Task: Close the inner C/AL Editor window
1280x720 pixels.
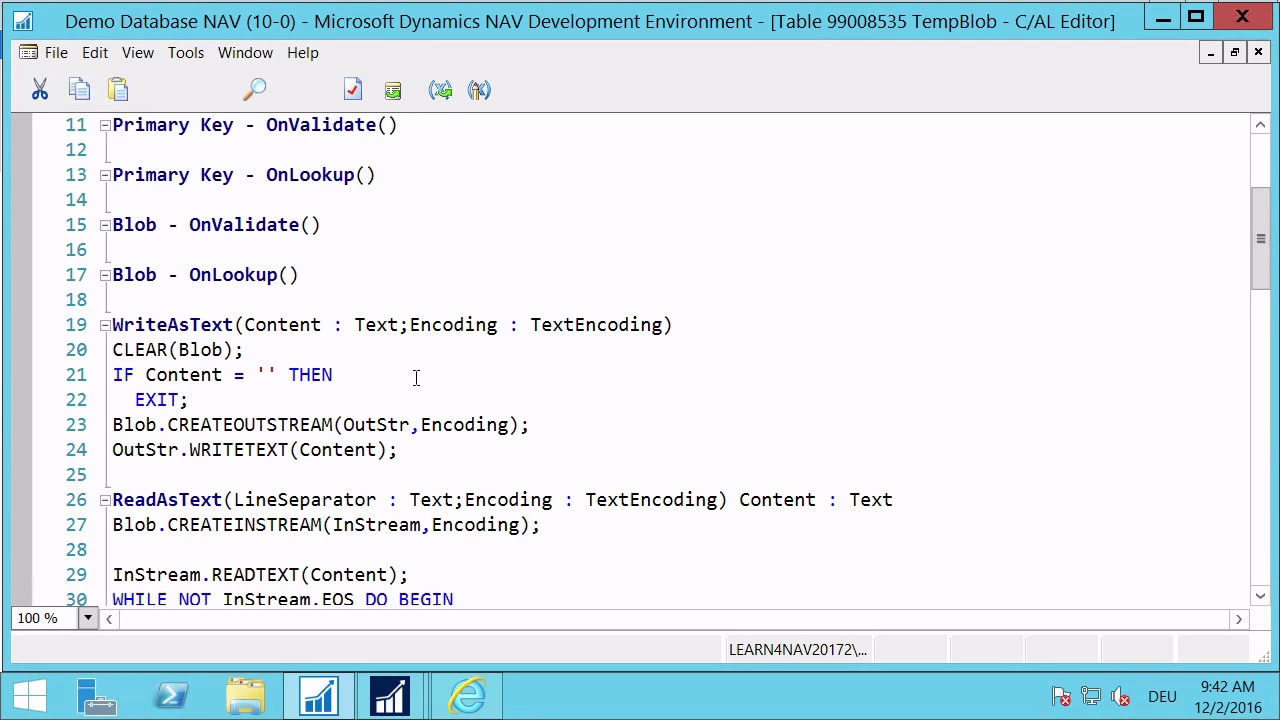Action: tap(1258, 53)
